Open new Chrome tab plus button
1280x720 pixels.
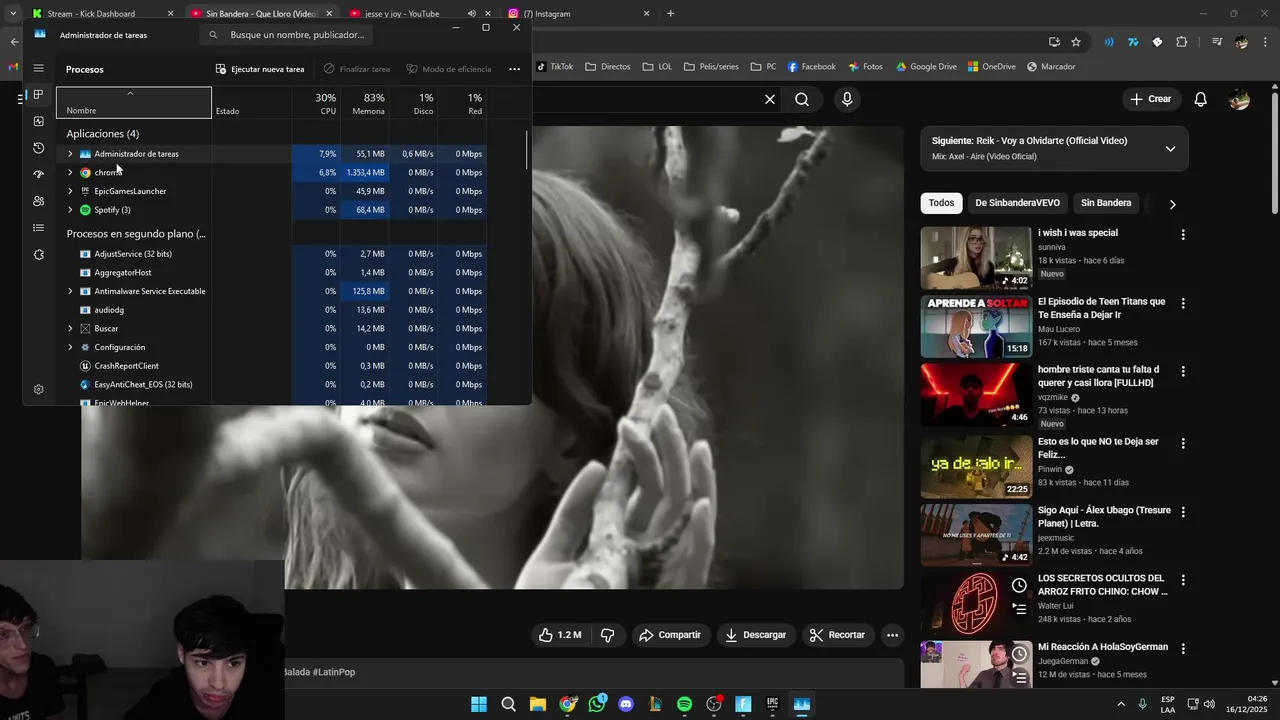point(670,14)
